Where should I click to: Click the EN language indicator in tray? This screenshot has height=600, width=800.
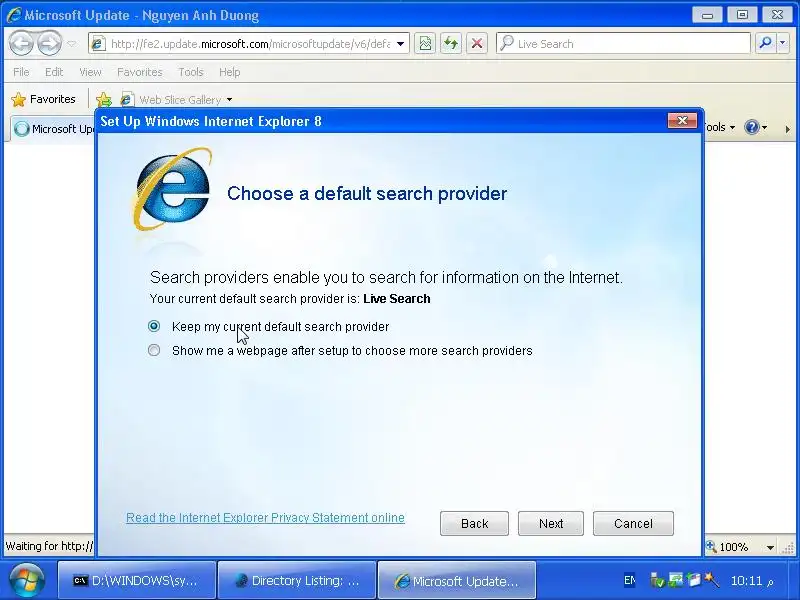point(630,580)
